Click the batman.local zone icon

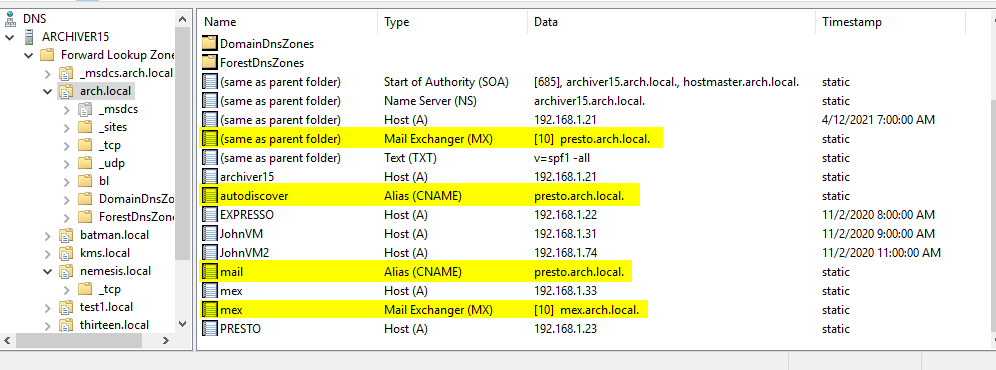coord(67,235)
